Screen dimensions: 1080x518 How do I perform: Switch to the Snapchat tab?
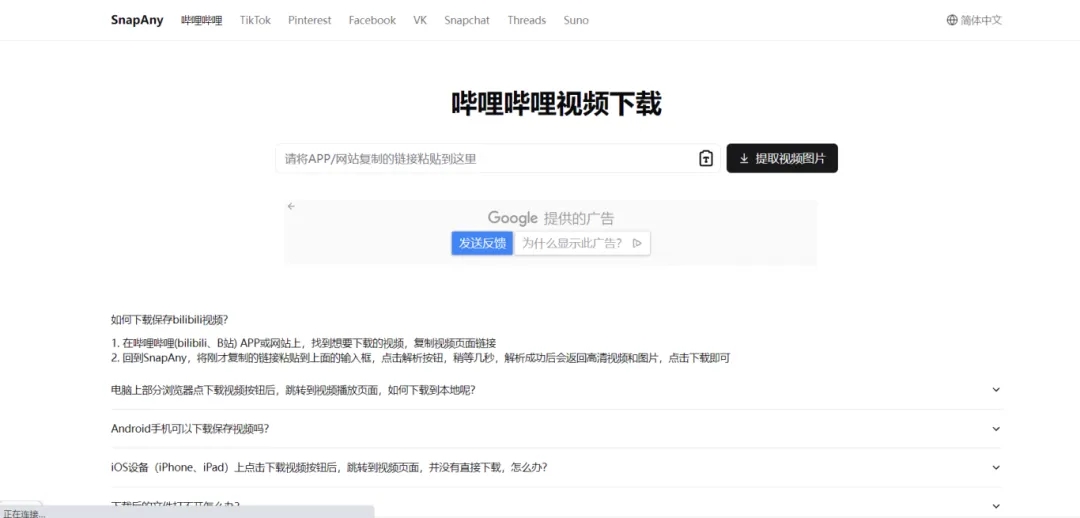coord(467,20)
